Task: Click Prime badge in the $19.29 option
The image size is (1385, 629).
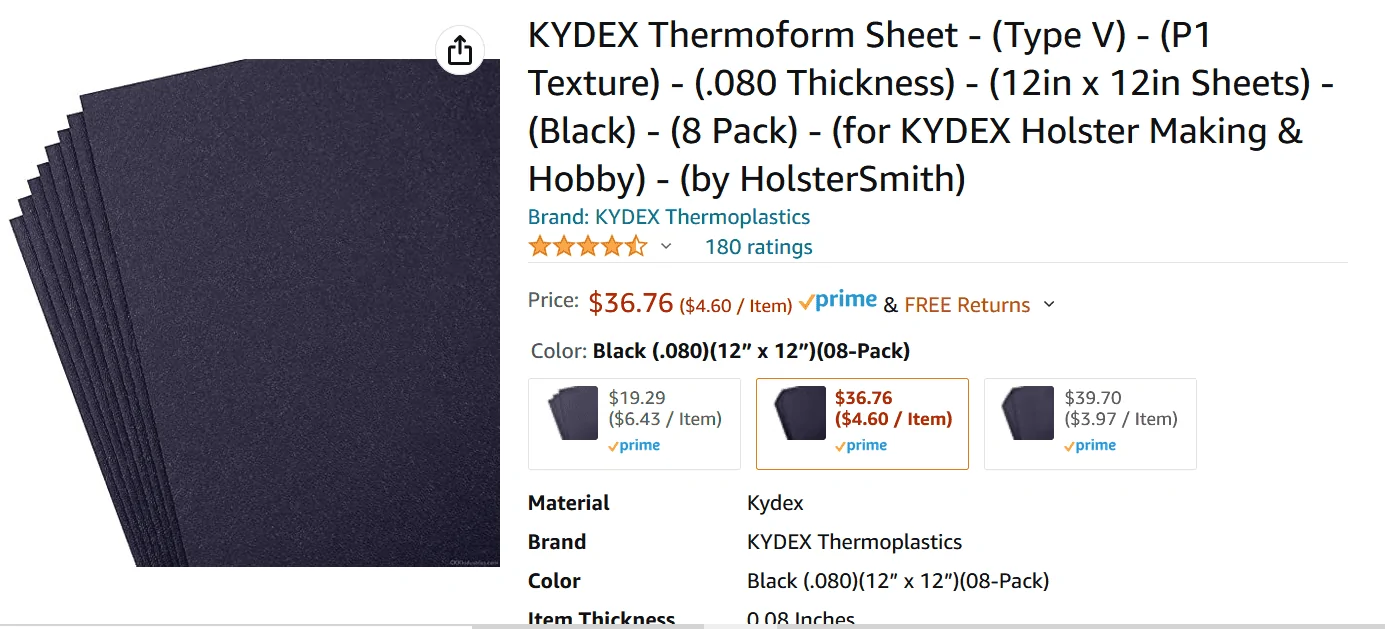Action: pos(634,446)
